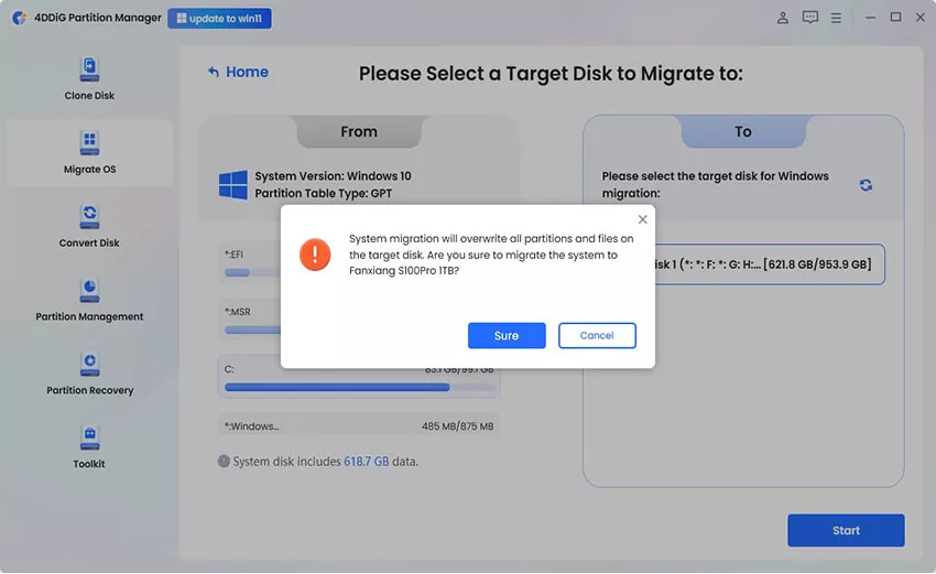The image size is (936, 574).
Task: Open Partition Management in sidebar
Action: point(90,300)
